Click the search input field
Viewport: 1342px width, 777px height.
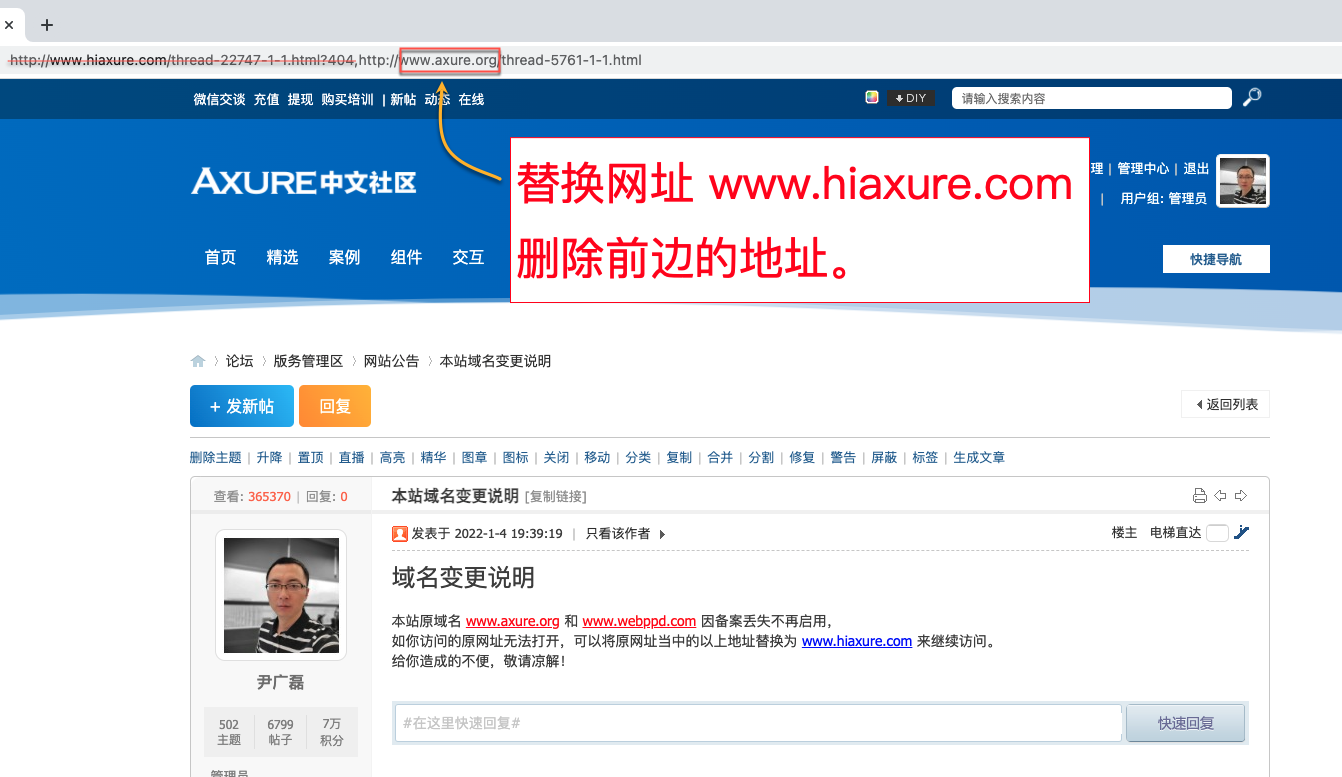pyautogui.click(x=1092, y=98)
